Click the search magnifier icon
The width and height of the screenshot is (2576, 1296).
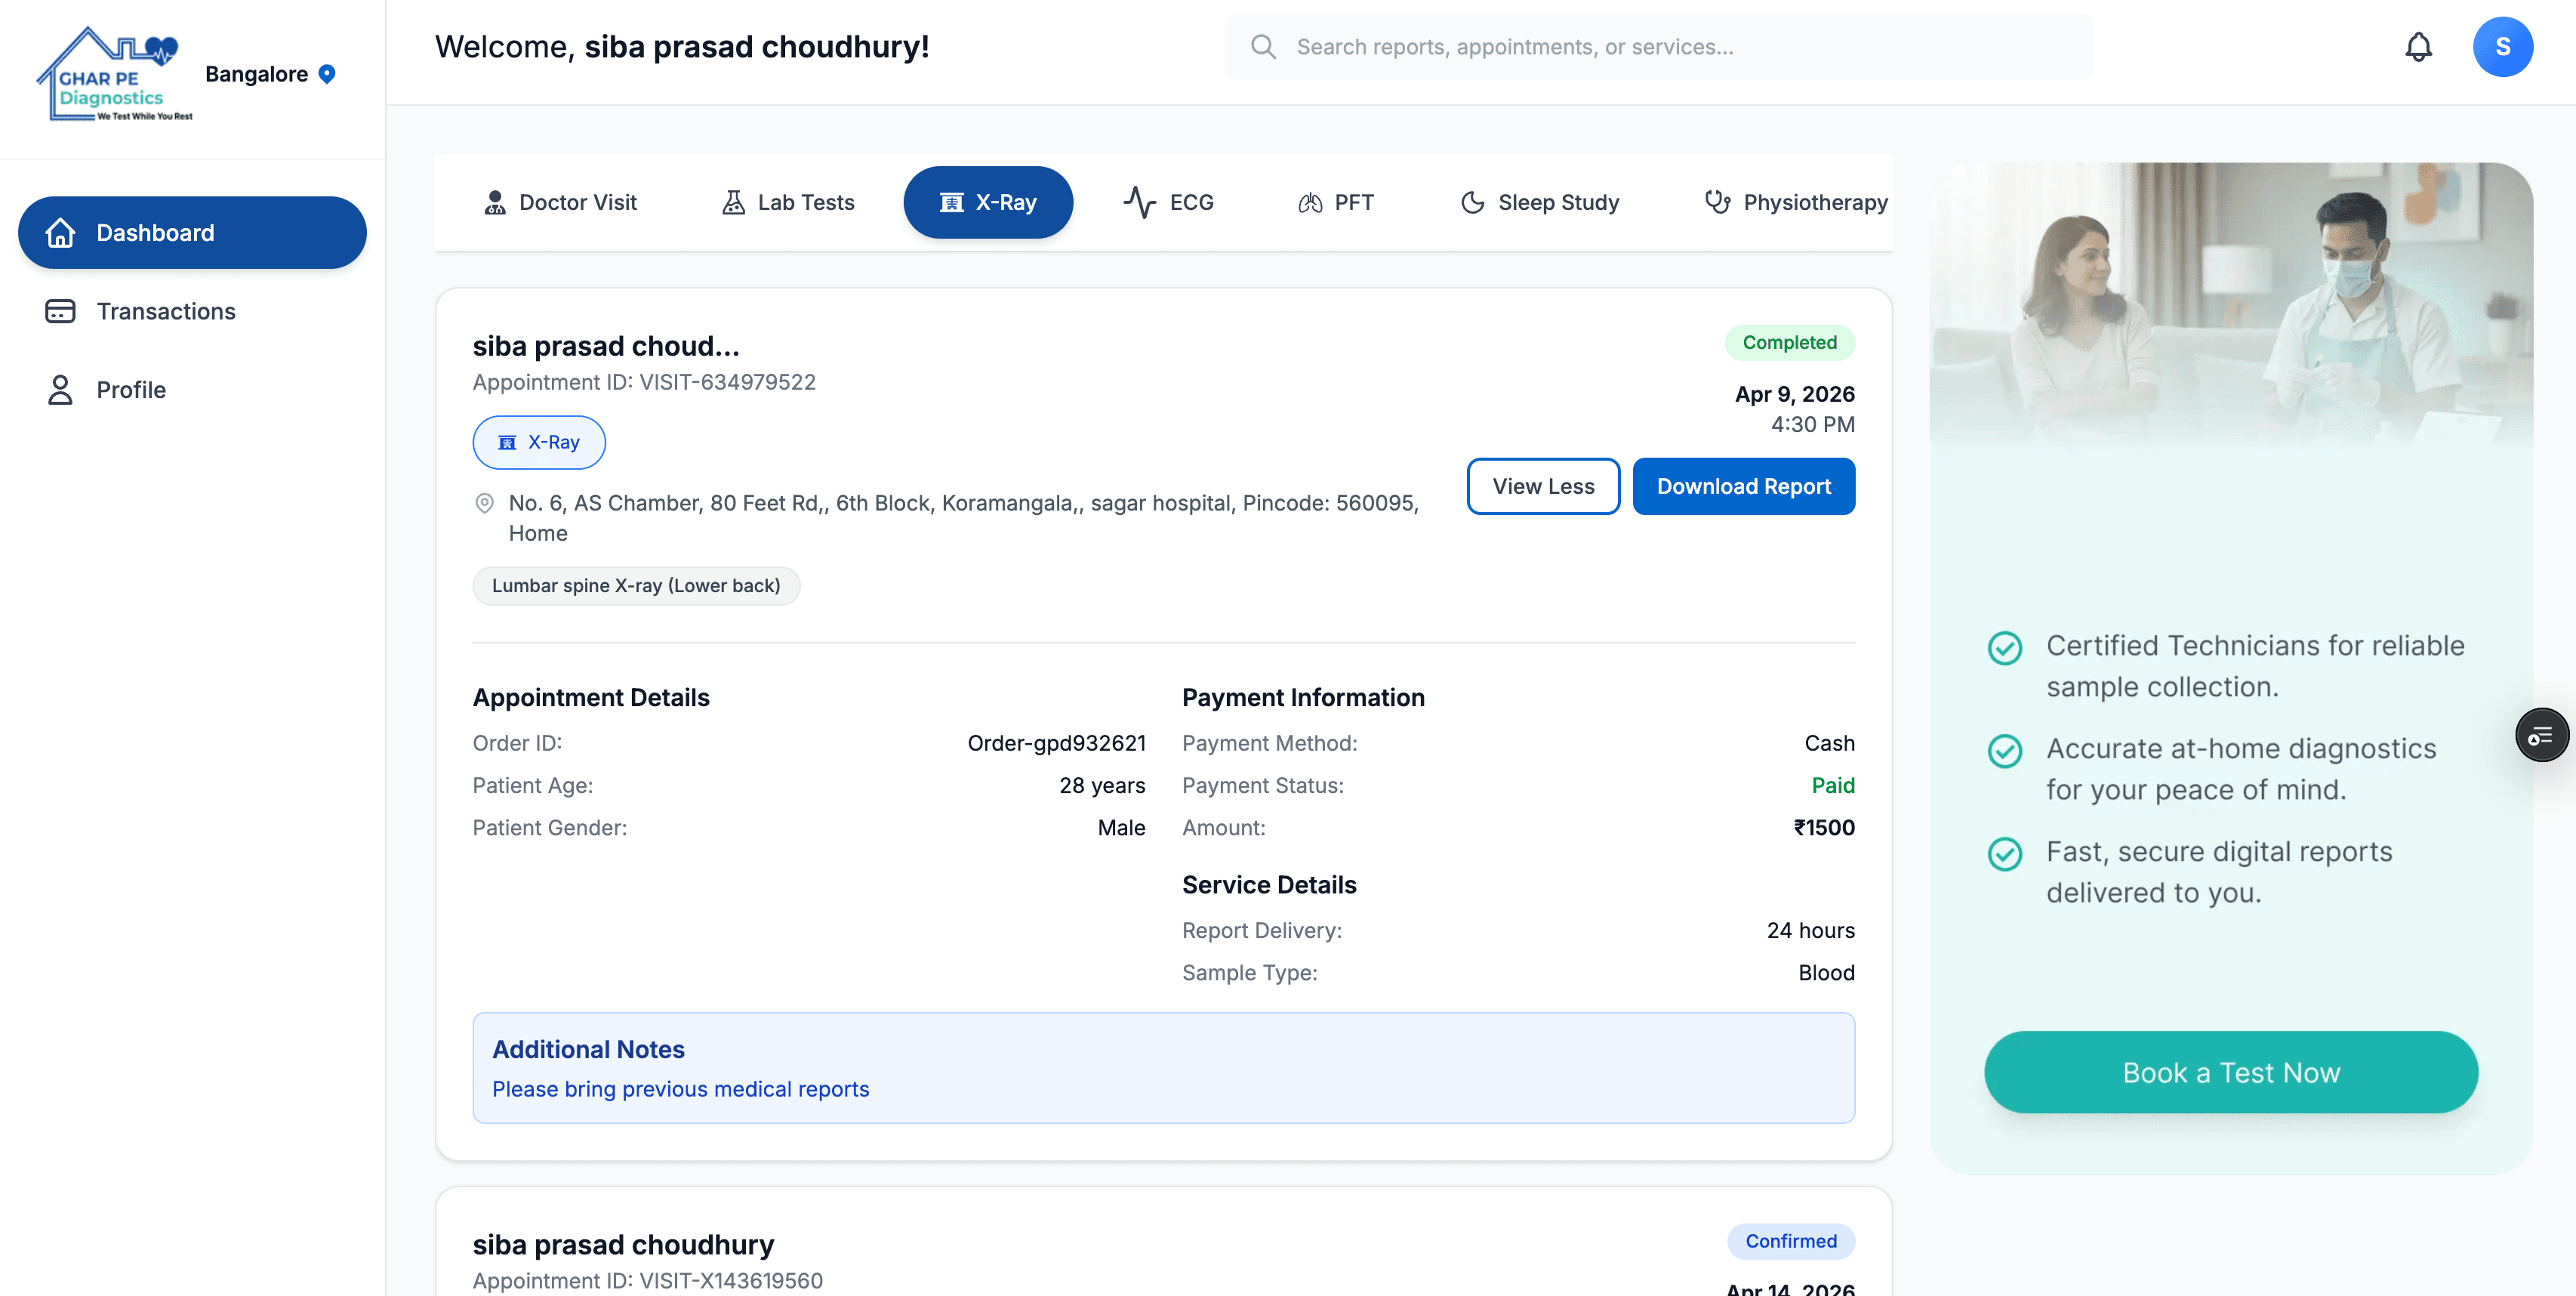coord(1263,47)
